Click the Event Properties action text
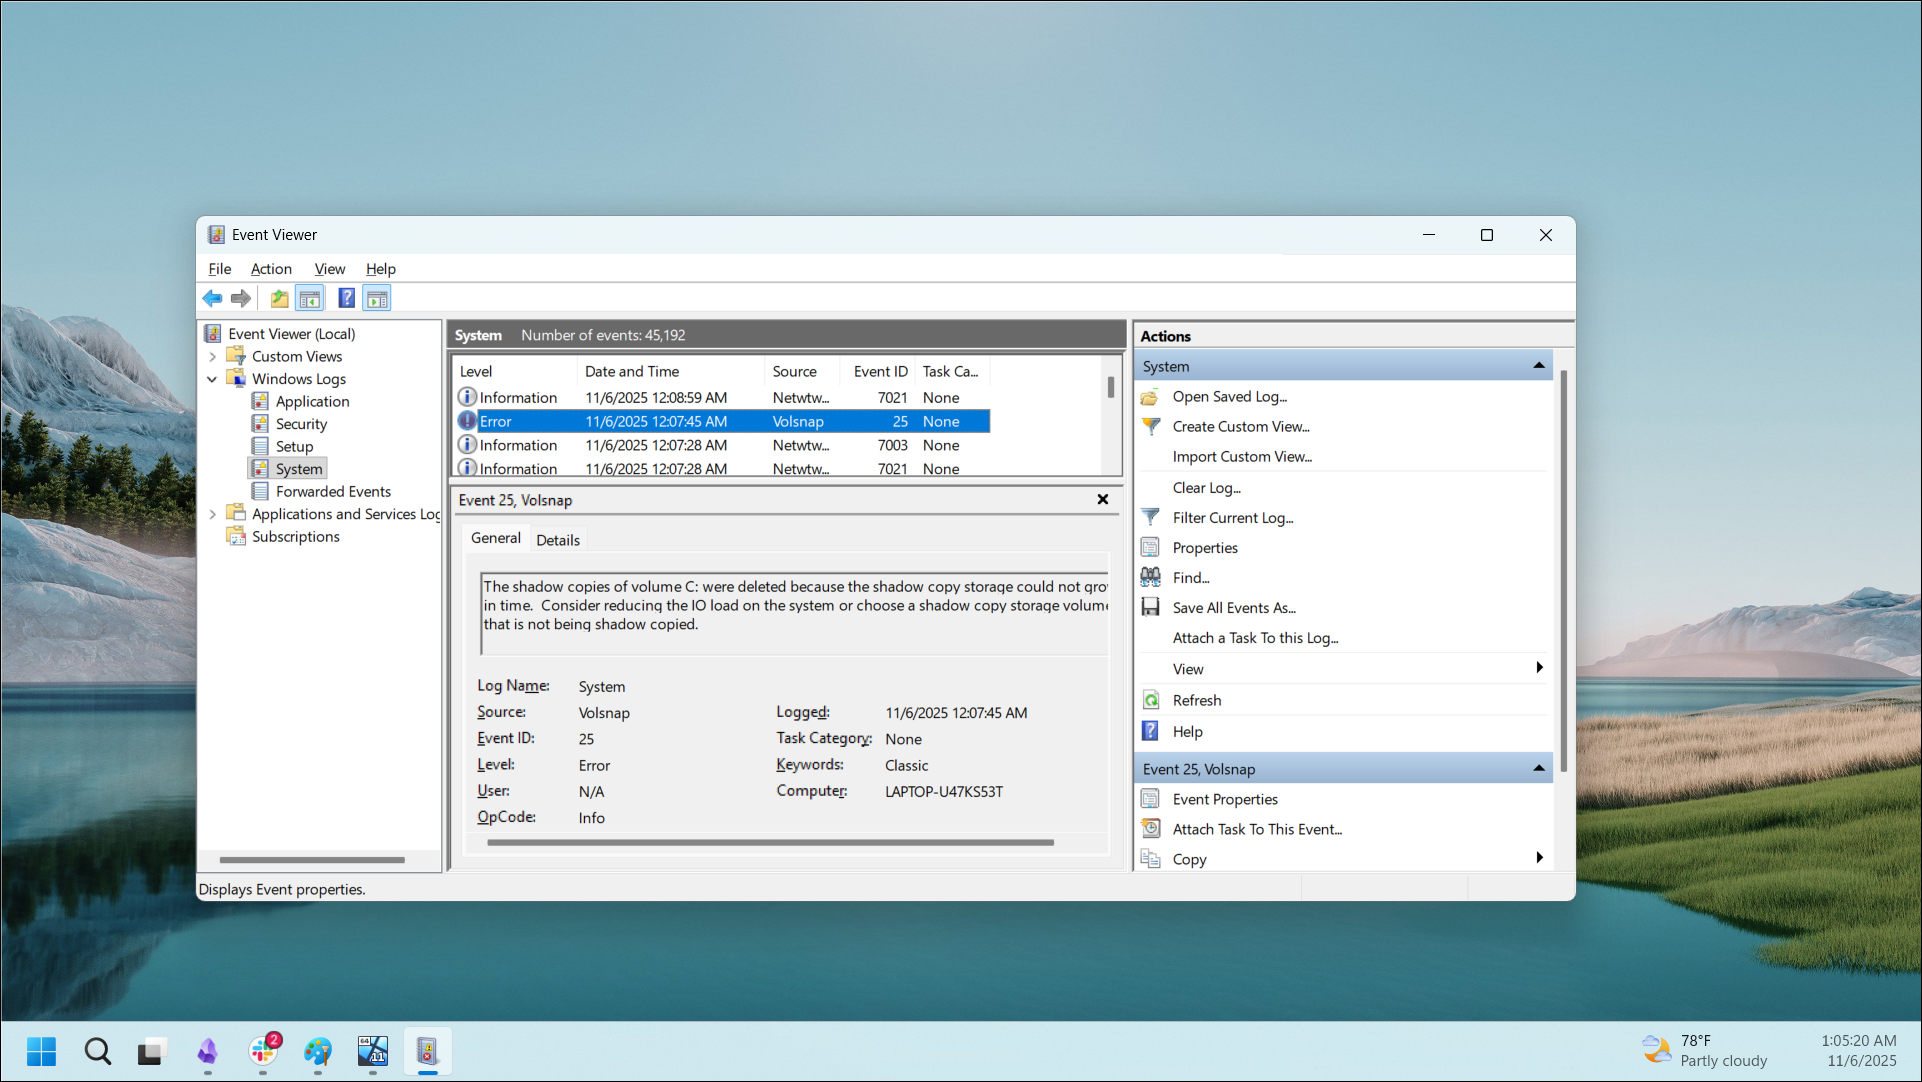1922x1082 pixels. [1225, 800]
